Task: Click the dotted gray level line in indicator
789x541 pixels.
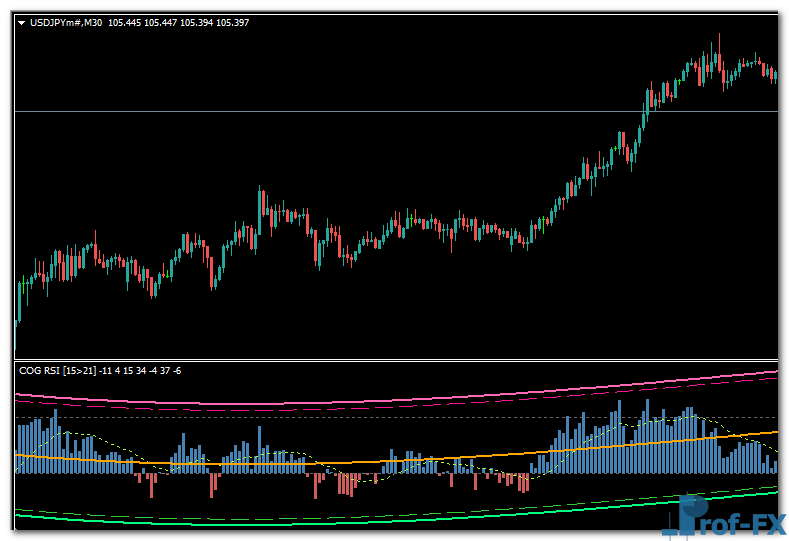Action: pos(400,417)
